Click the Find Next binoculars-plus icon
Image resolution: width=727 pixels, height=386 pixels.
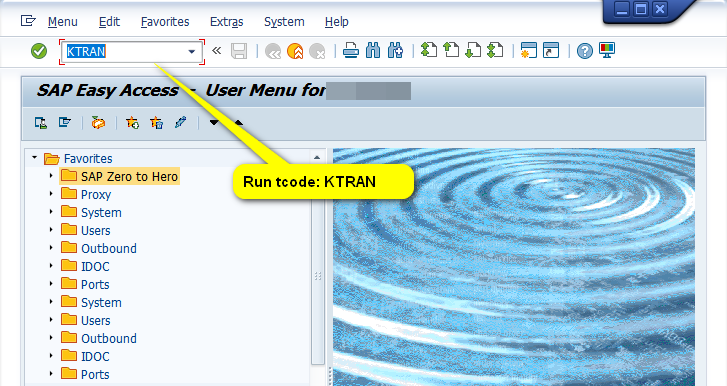coord(395,51)
